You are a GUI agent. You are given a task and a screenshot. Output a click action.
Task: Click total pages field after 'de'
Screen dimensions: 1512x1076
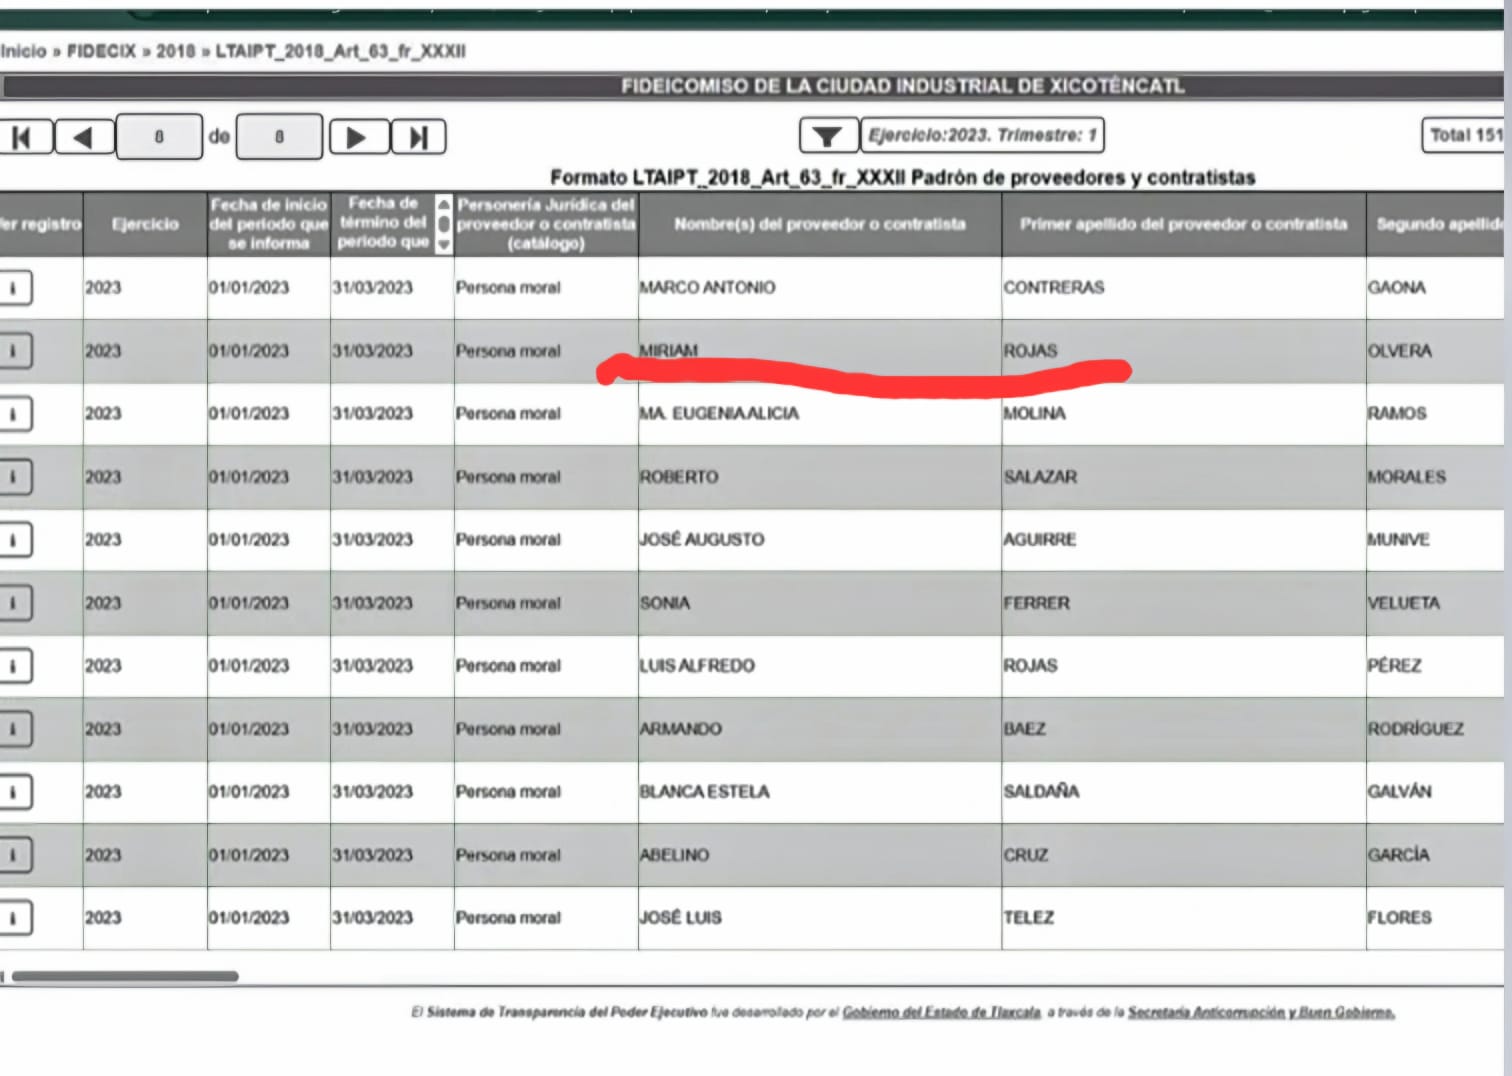279,137
